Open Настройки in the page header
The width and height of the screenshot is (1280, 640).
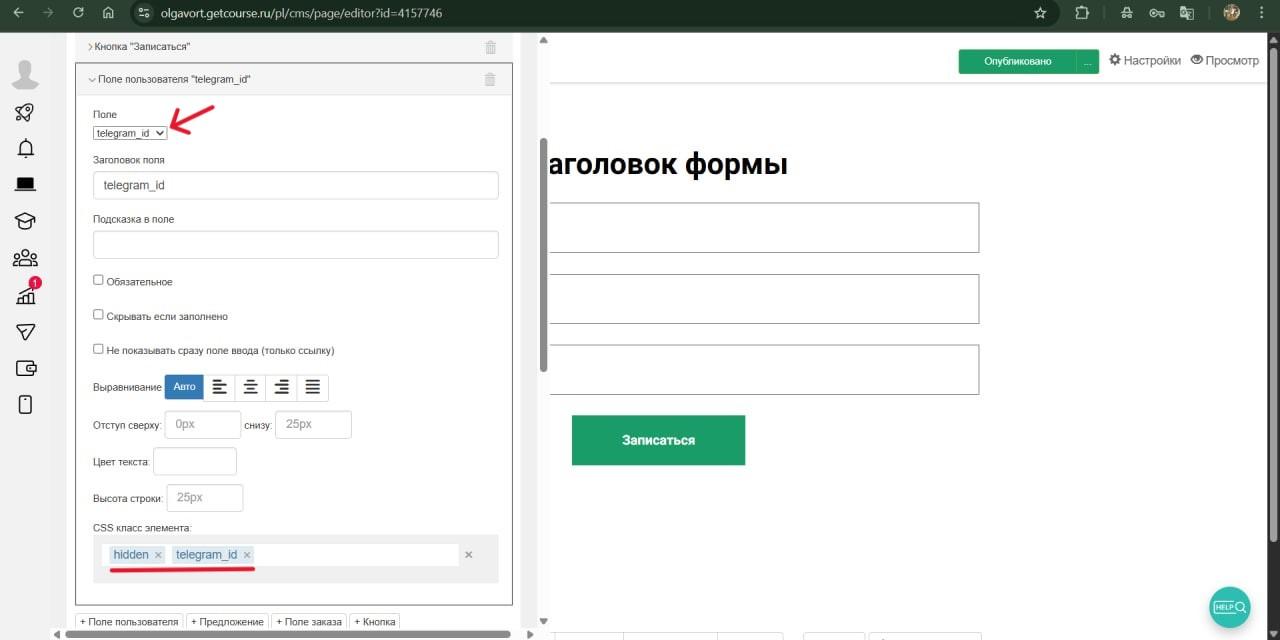[1145, 61]
